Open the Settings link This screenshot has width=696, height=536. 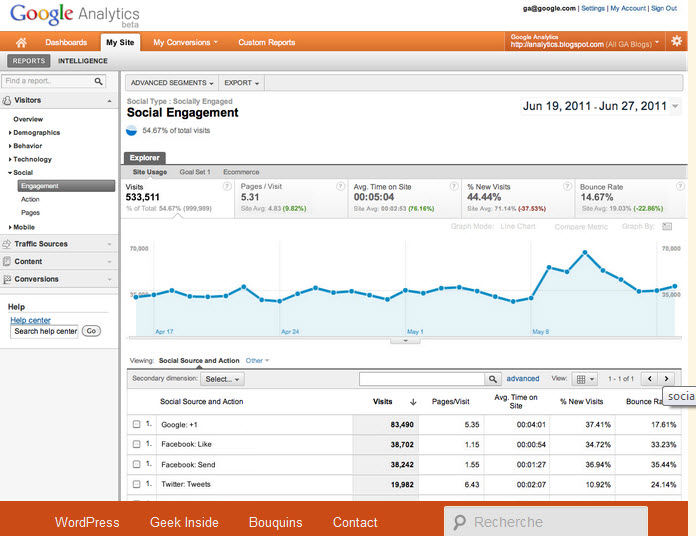click(593, 8)
